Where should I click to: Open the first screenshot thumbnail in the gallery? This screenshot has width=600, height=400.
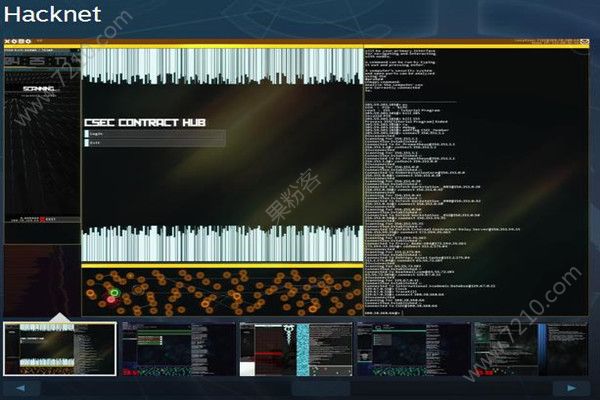click(61, 348)
